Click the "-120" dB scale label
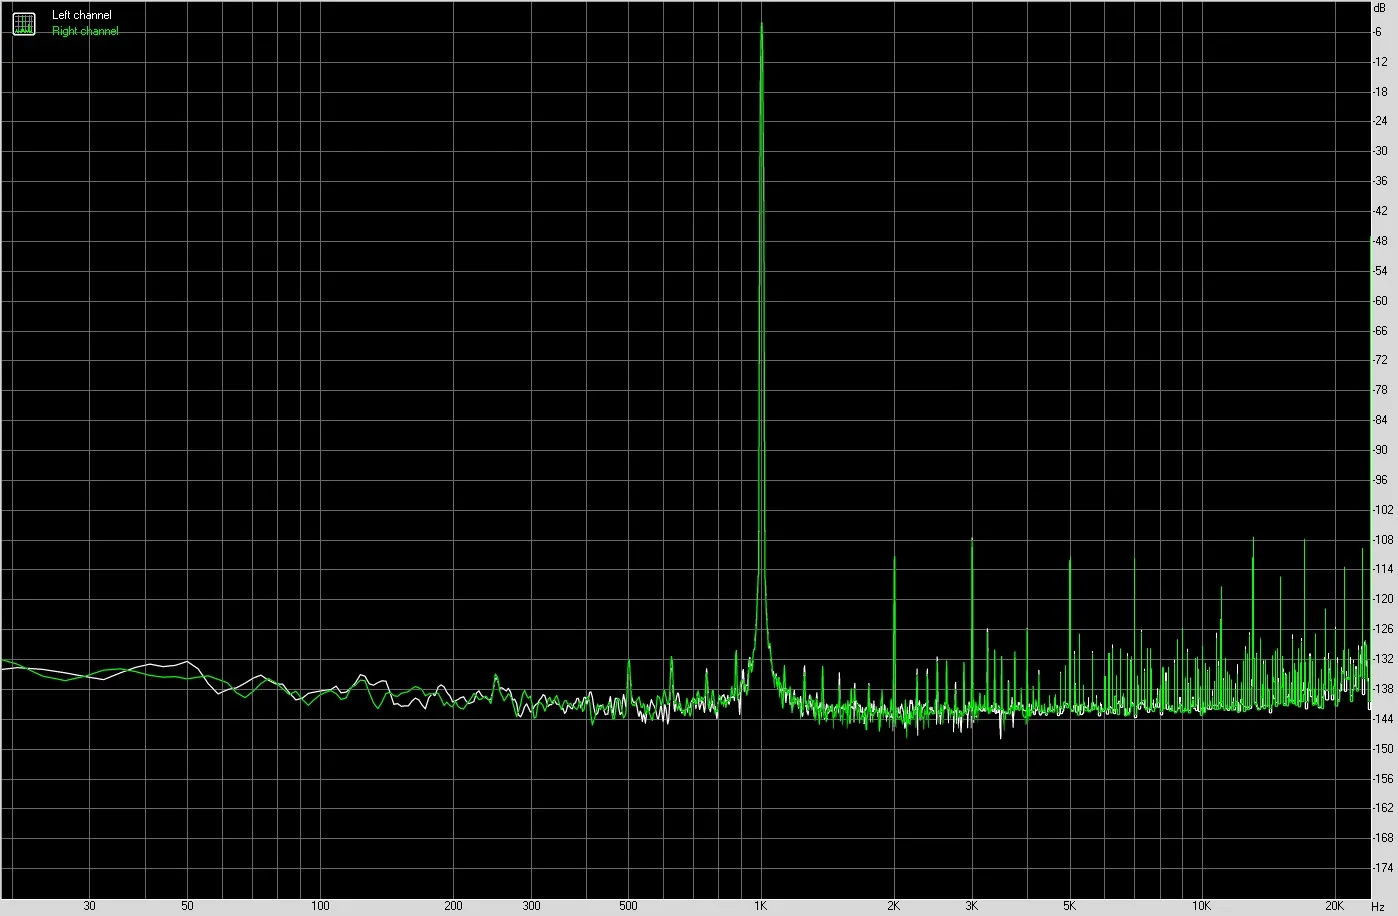The height and width of the screenshot is (916, 1398). click(x=1382, y=599)
